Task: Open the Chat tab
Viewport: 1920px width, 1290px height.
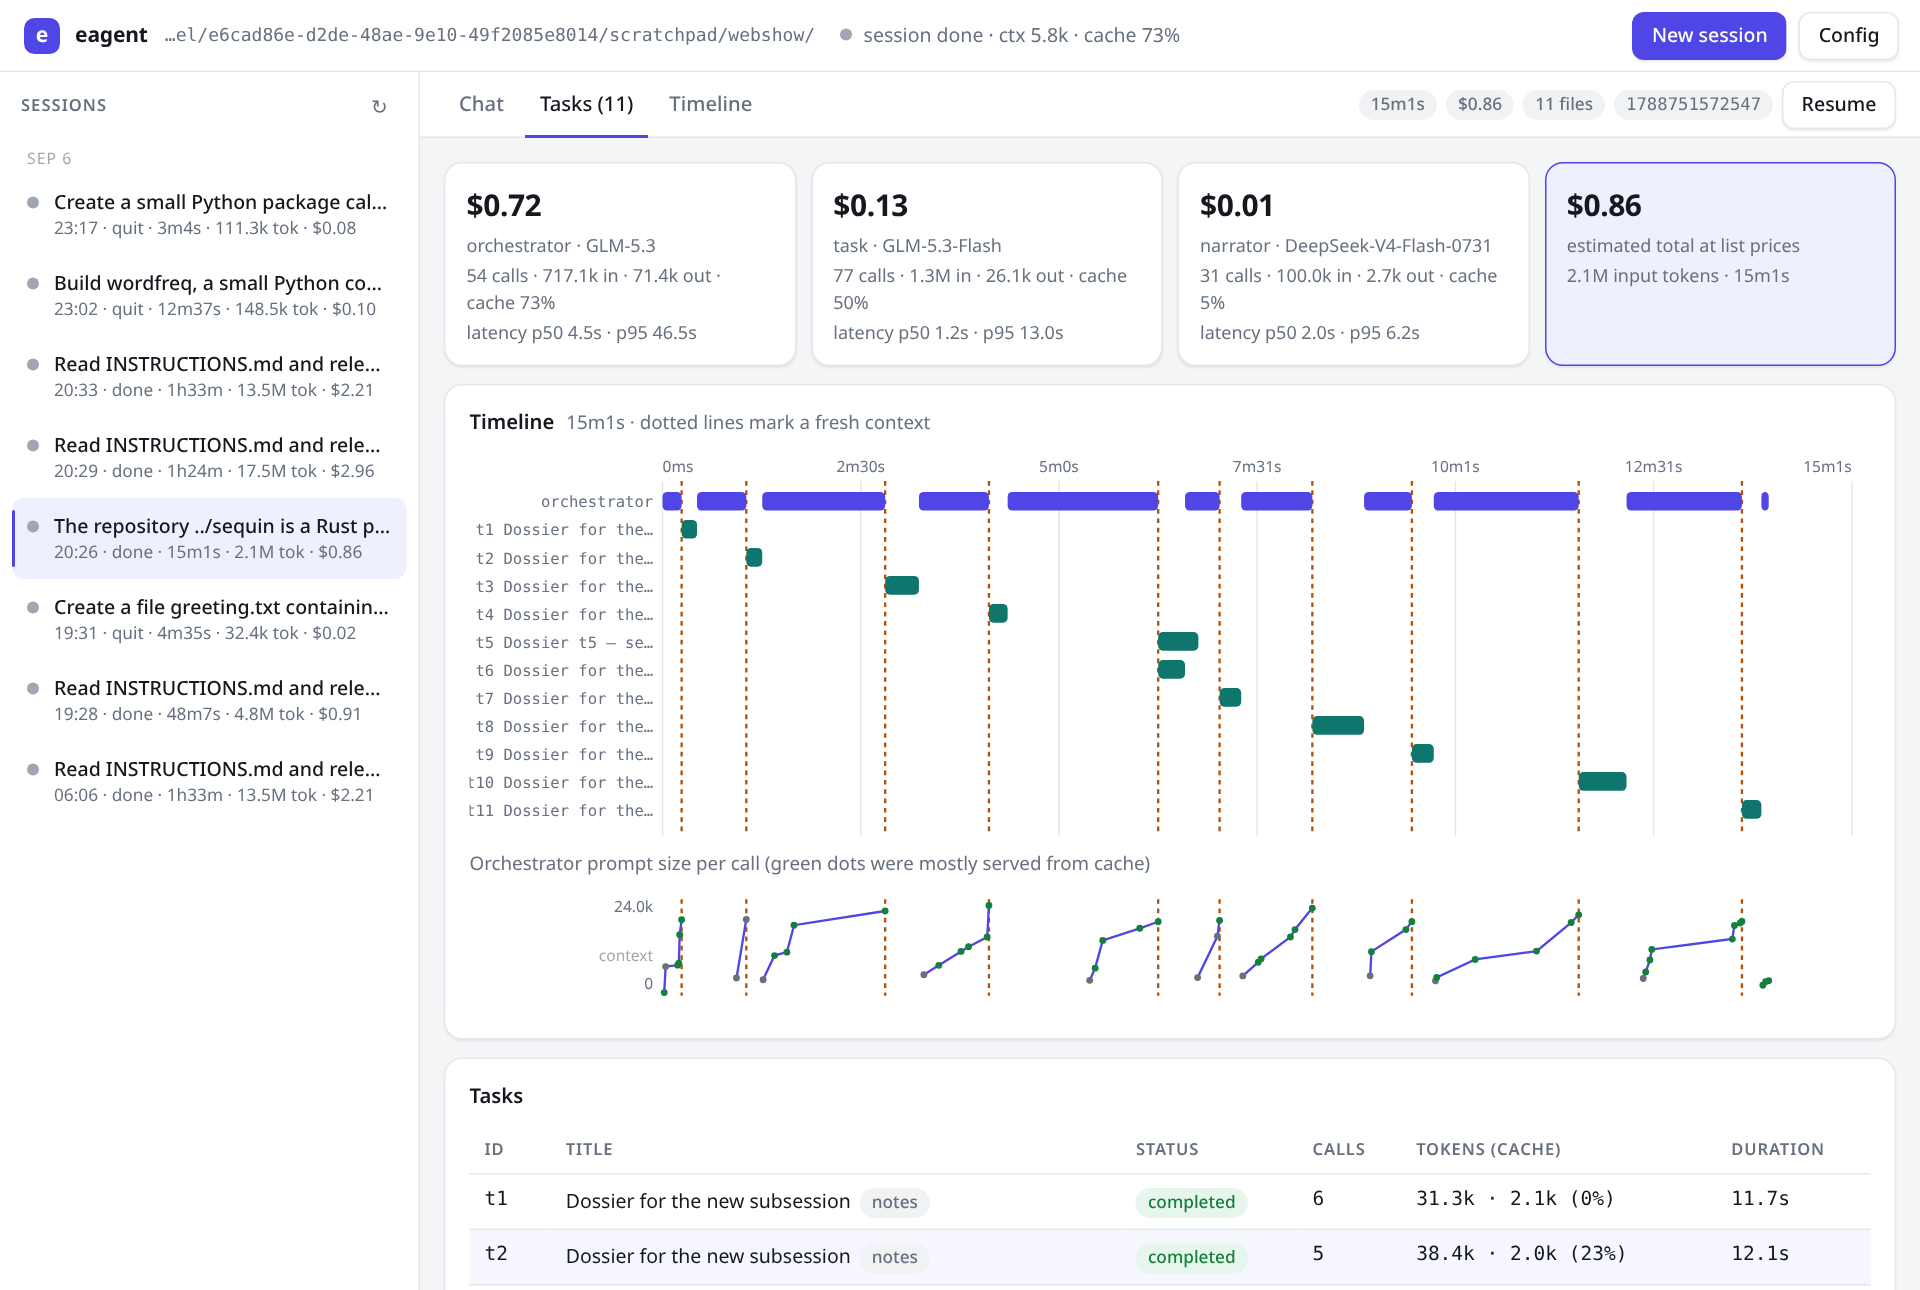Action: click(481, 104)
